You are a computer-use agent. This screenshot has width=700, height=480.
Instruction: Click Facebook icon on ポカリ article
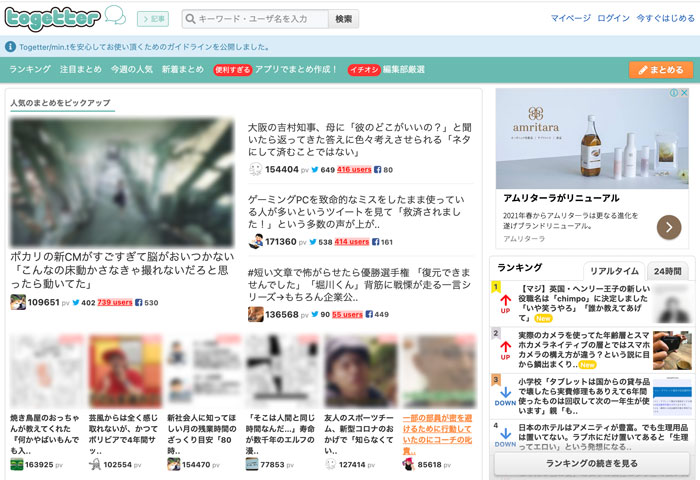pyautogui.click(x=139, y=302)
